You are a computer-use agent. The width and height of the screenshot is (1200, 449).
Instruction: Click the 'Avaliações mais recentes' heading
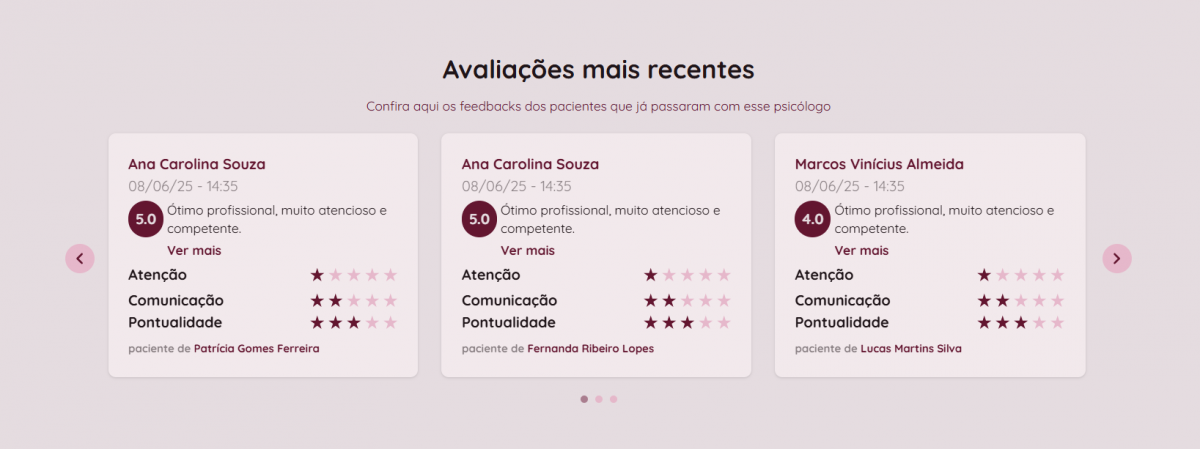point(598,70)
